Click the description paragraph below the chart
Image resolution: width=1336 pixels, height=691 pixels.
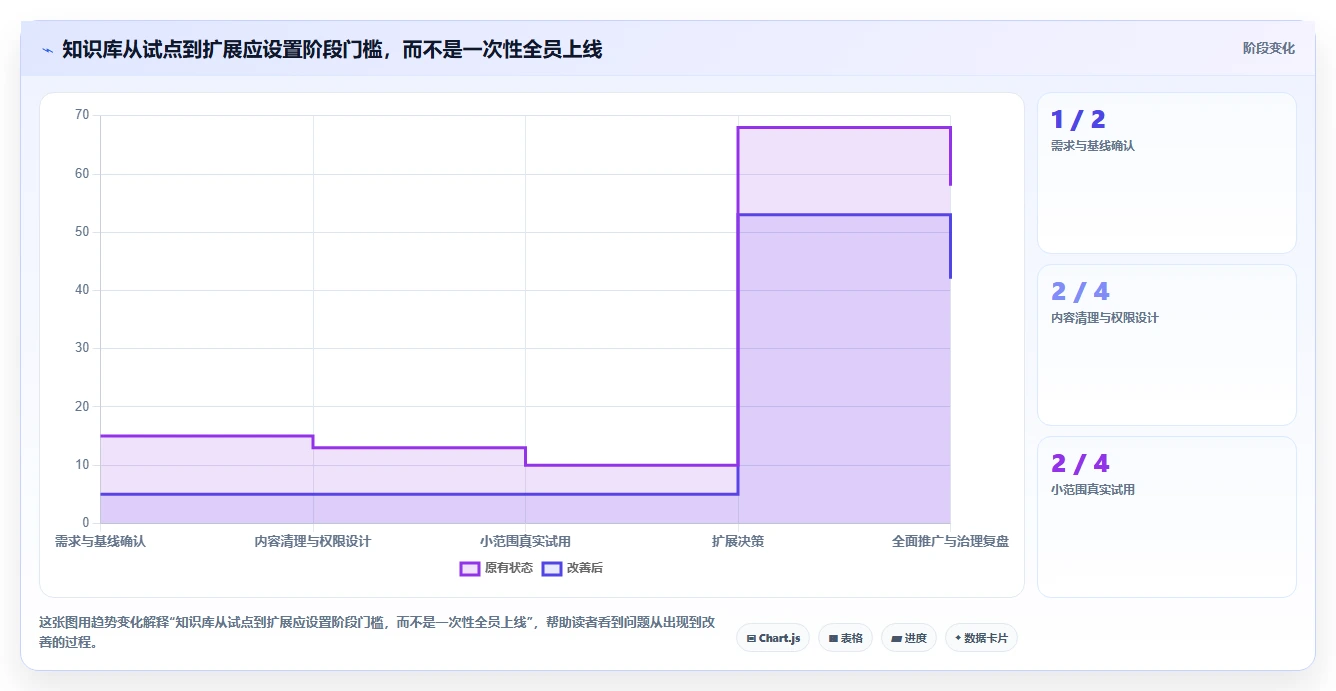click(377, 632)
